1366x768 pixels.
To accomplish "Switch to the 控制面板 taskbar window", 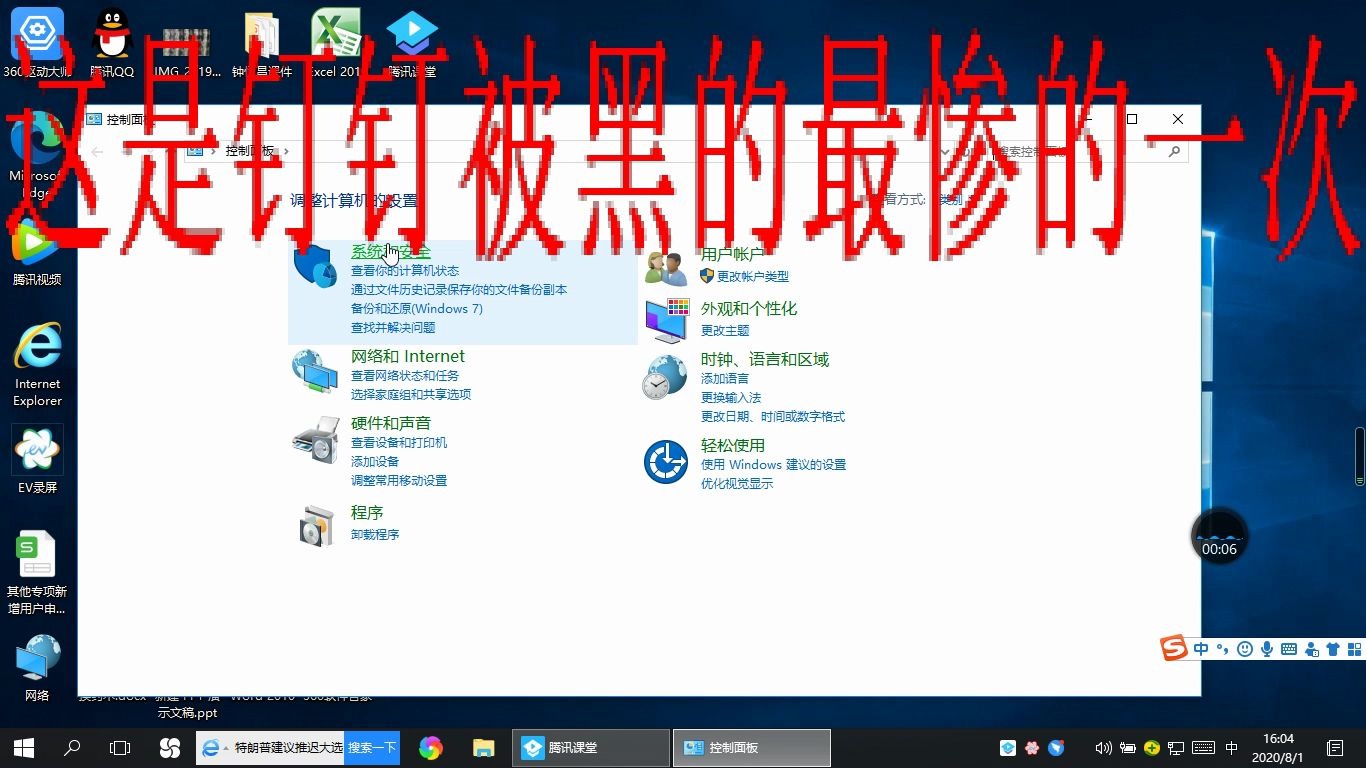I will [x=751, y=747].
